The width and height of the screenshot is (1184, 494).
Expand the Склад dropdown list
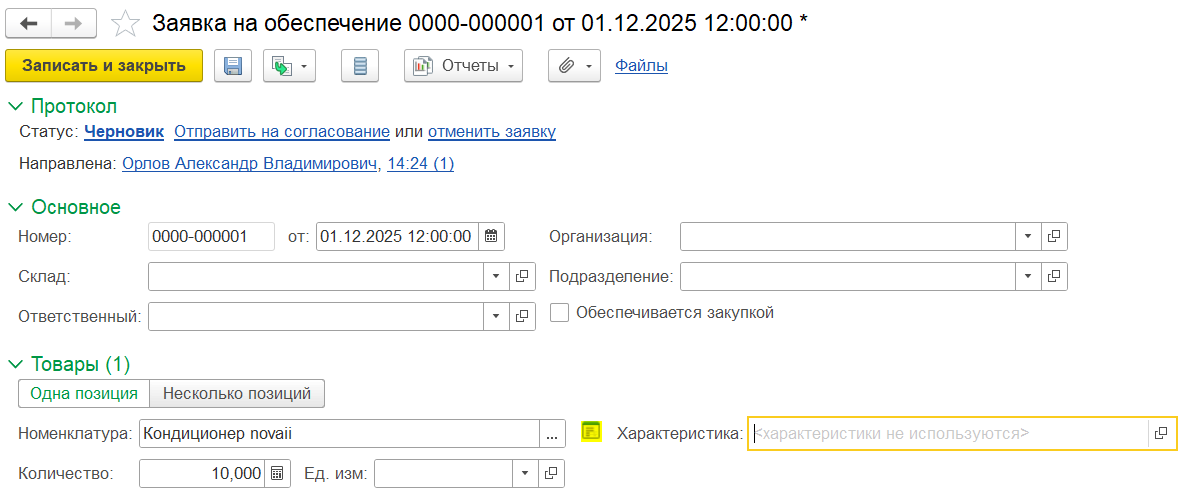497,276
